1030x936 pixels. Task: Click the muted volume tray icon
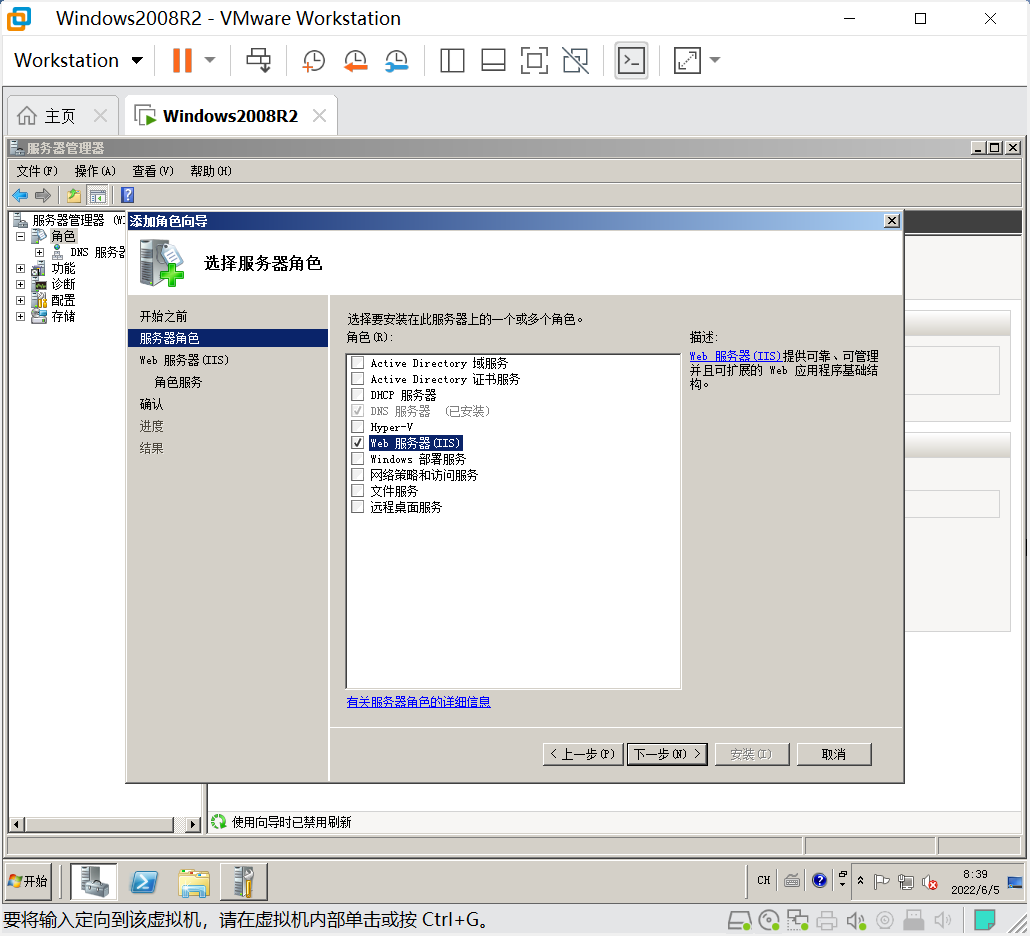(929, 882)
